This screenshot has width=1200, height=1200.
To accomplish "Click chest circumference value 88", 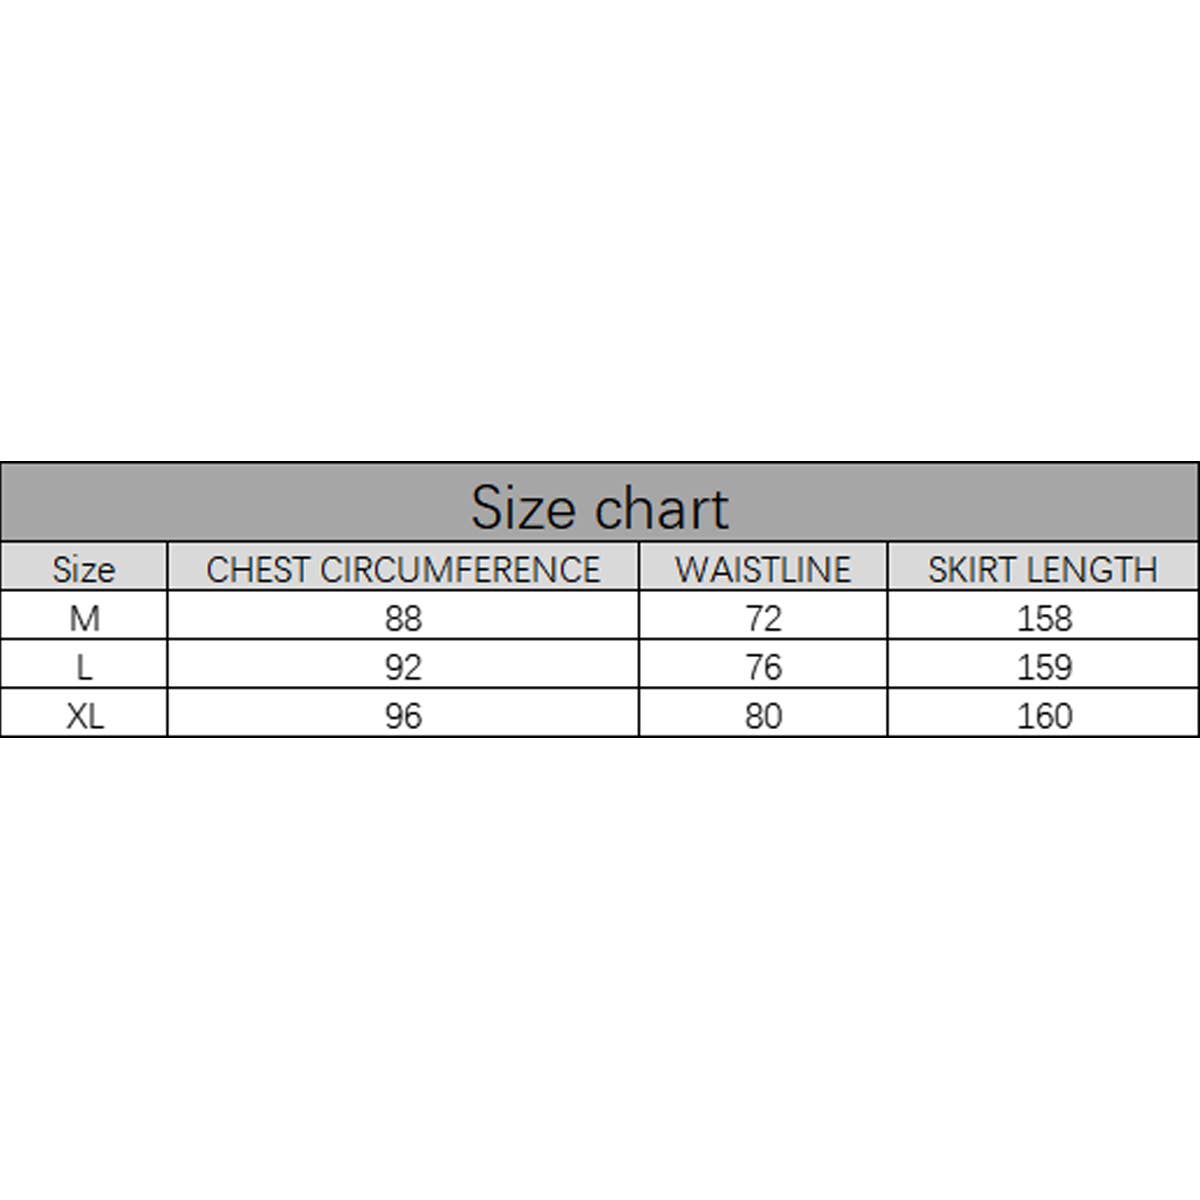I will click(x=403, y=618).
